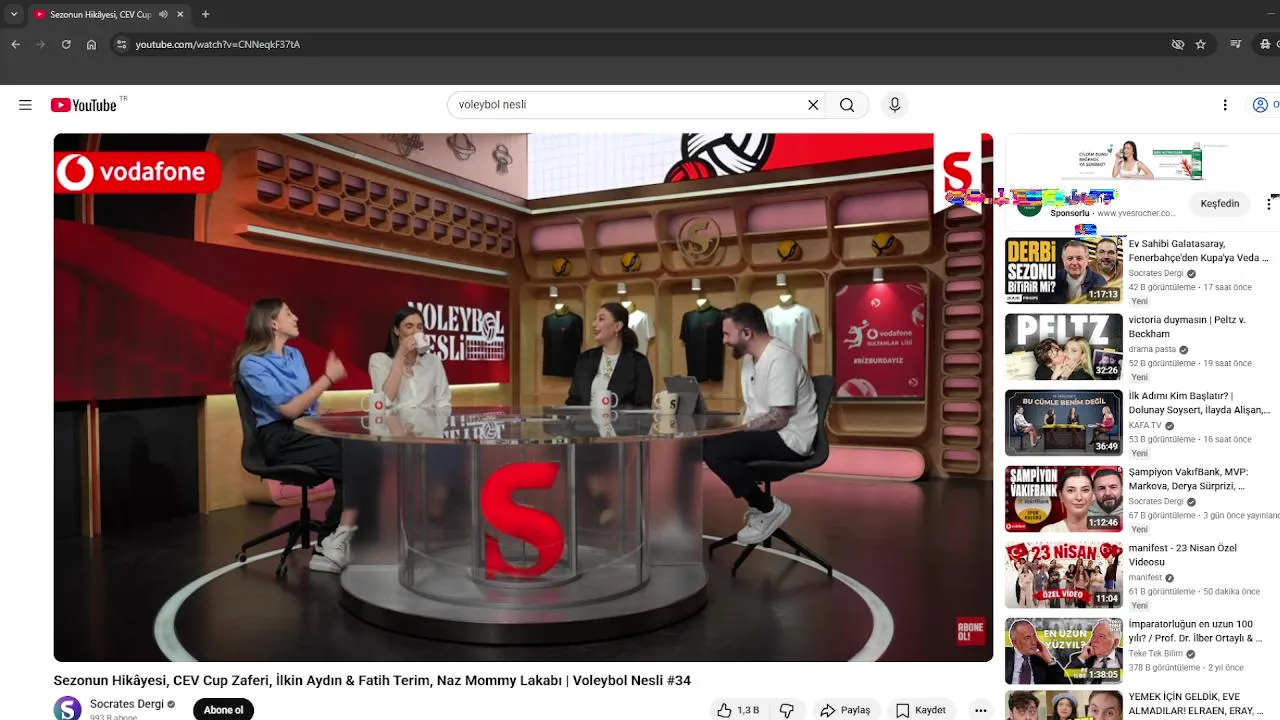
Task: Subscribe with the Abone ol button
Action: point(223,710)
